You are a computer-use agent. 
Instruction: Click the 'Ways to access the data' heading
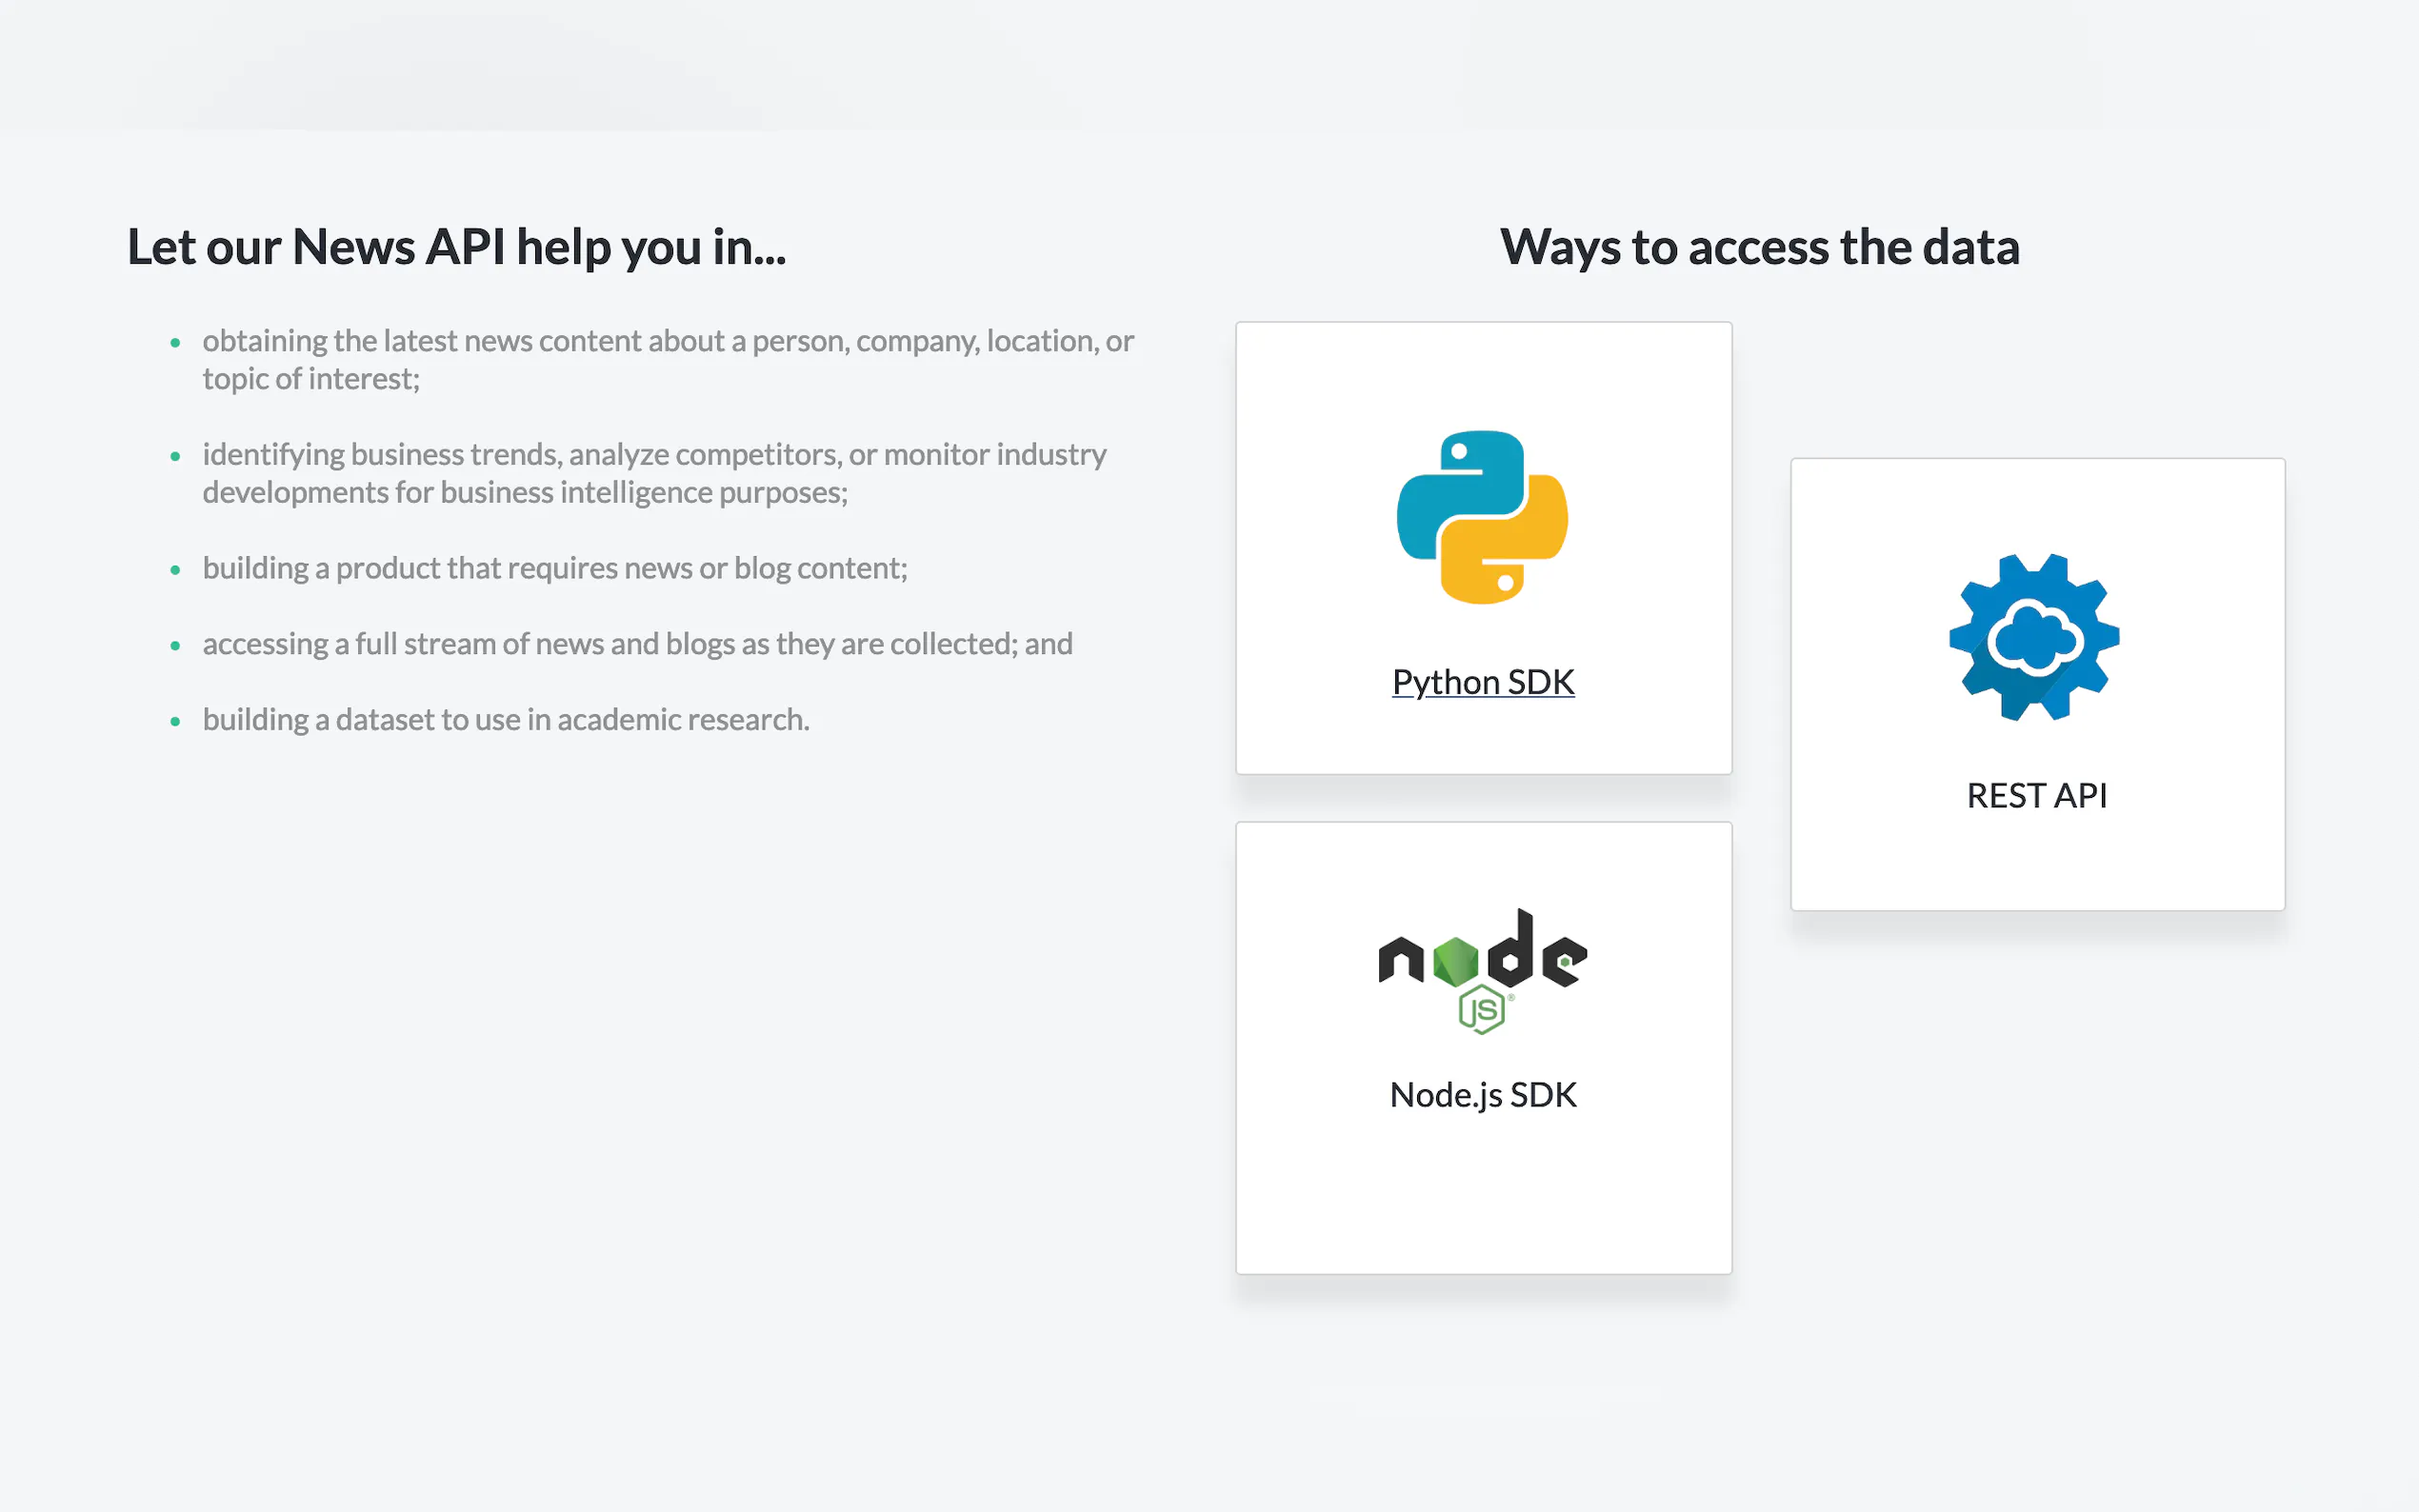pyautogui.click(x=1759, y=247)
